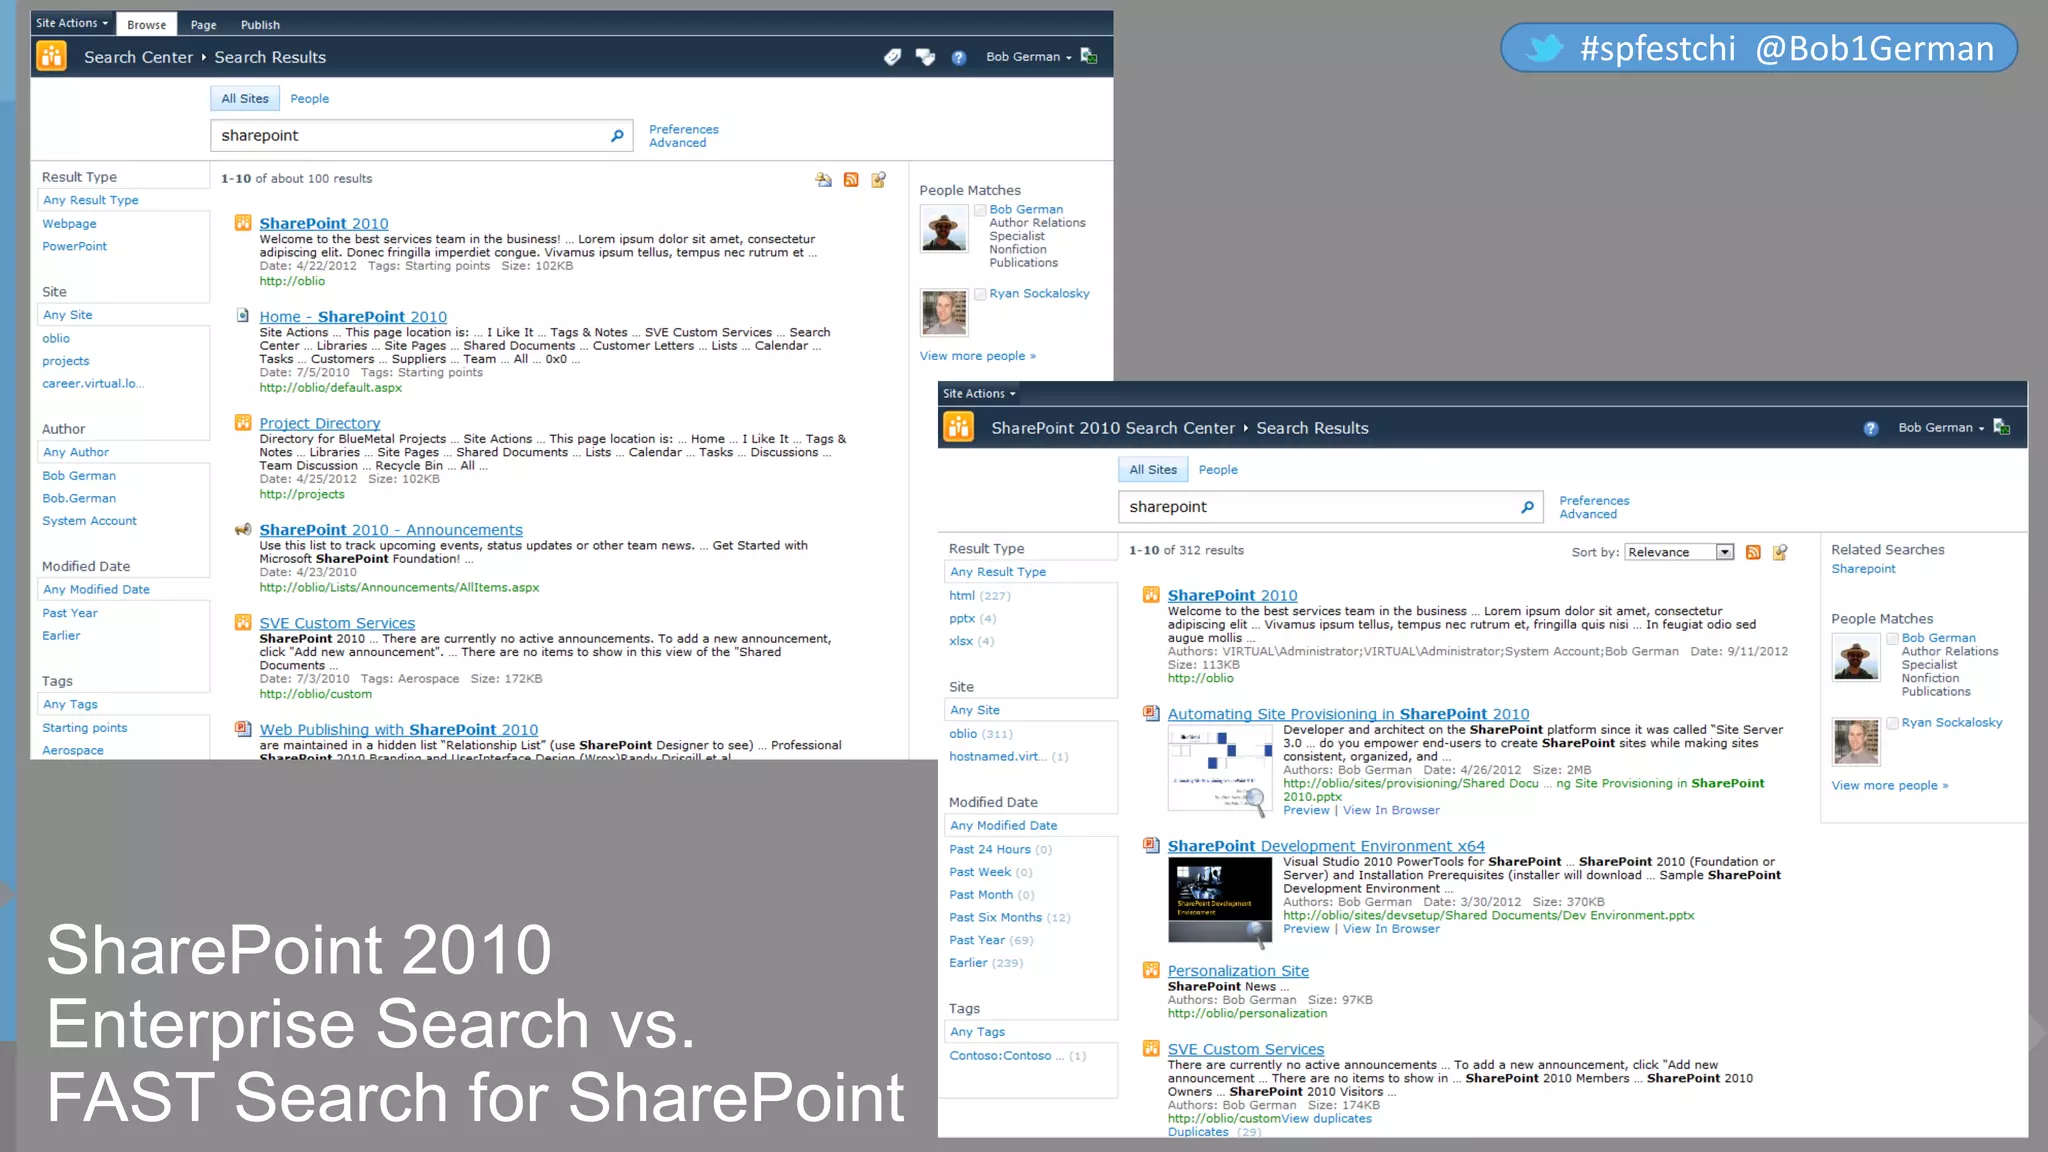Open View In Browser under Development Environment result
Viewport: 2048px width, 1152px height.
tap(1391, 929)
